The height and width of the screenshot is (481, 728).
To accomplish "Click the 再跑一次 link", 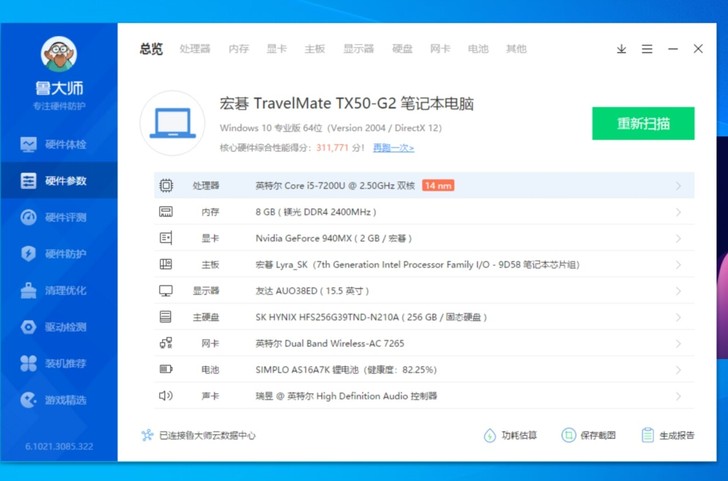I will pyautogui.click(x=393, y=148).
